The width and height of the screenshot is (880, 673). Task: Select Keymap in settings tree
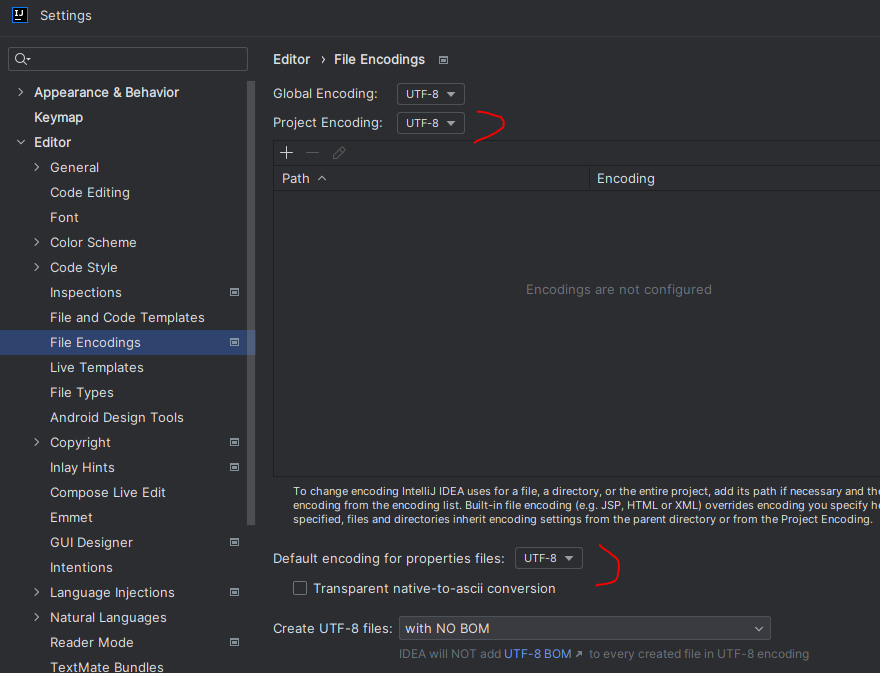(x=58, y=117)
